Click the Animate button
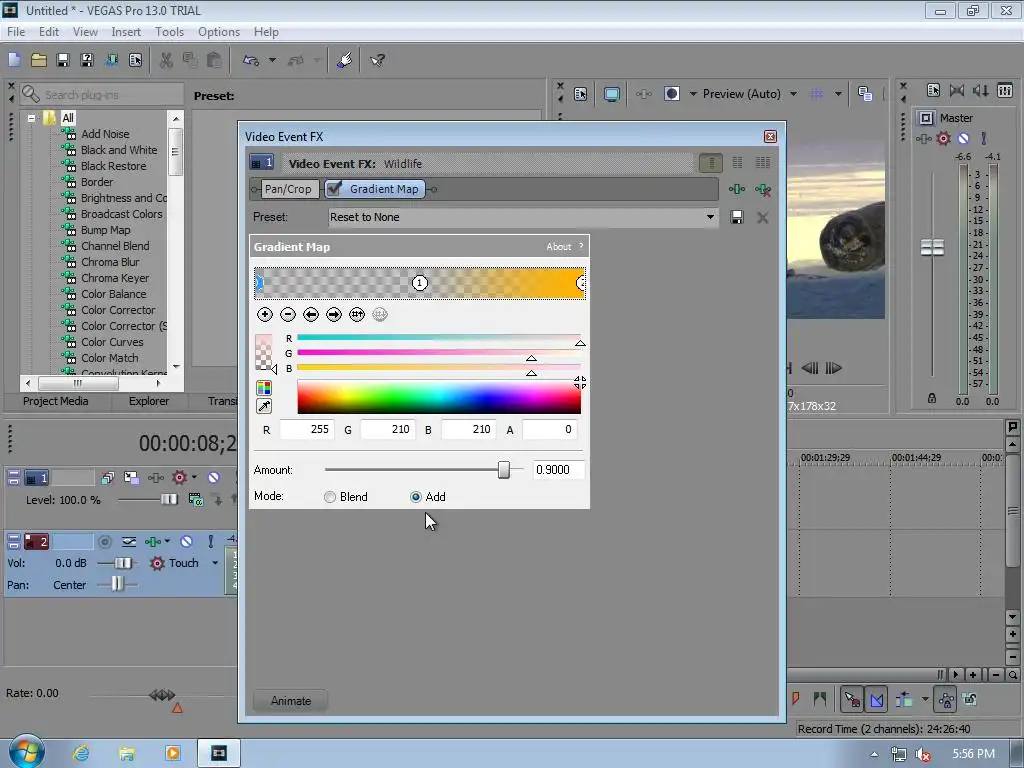 [x=291, y=701]
